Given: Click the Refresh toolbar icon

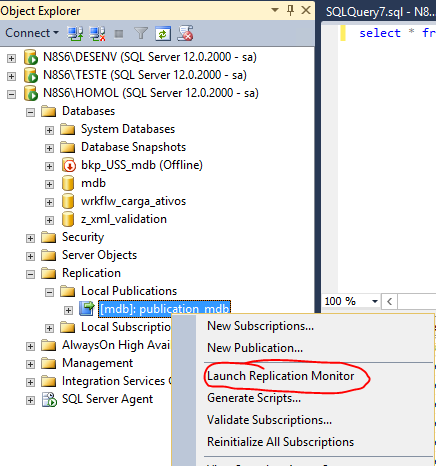Looking at the screenshot, I should point(163,34).
